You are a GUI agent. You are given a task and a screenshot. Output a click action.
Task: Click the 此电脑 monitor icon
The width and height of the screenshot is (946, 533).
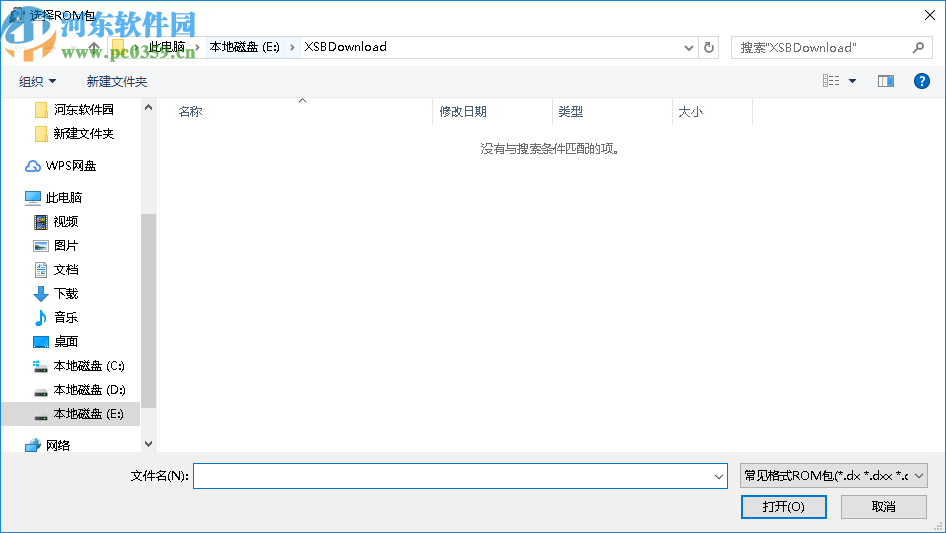tap(33, 198)
